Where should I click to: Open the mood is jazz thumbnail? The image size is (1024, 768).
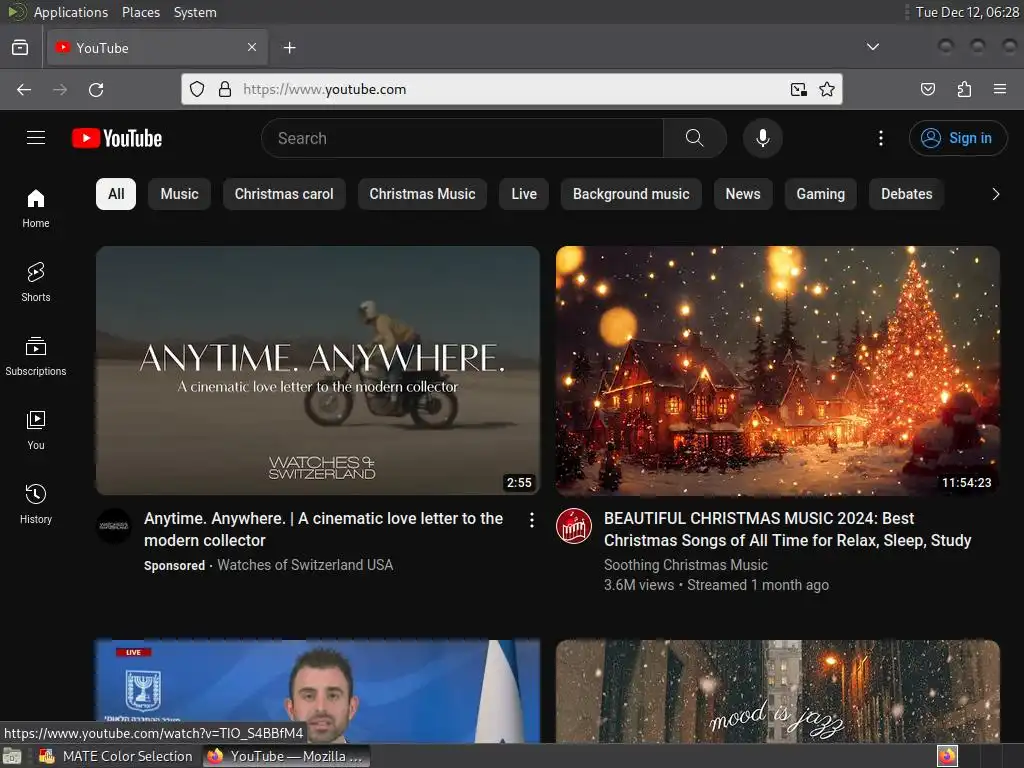click(778, 690)
